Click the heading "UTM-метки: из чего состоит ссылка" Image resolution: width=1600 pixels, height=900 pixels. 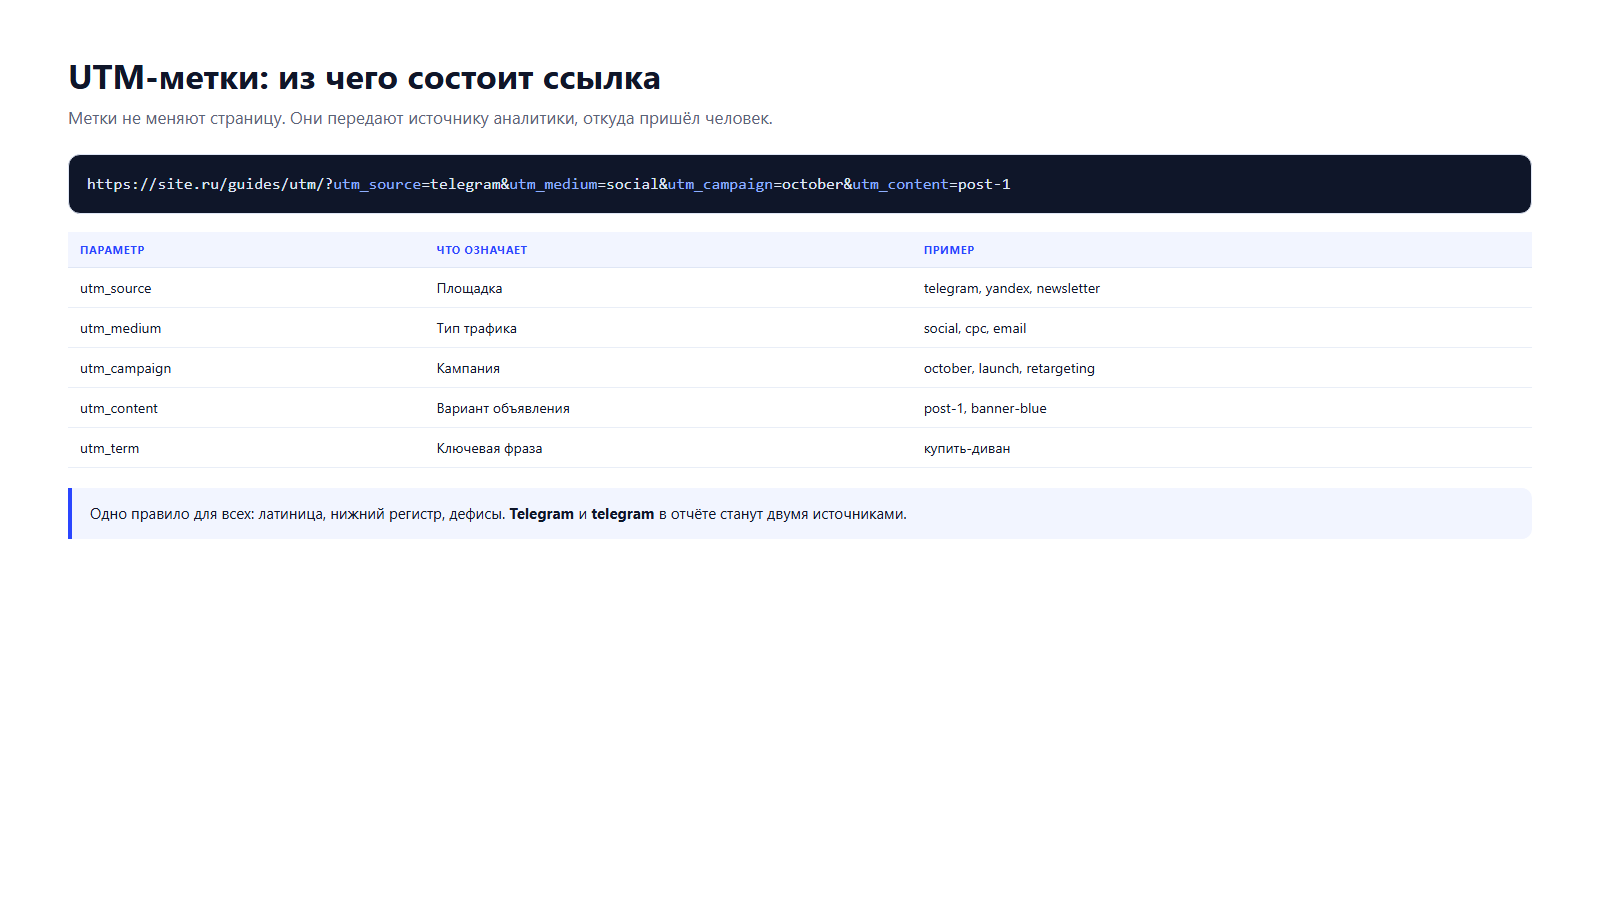tap(364, 78)
